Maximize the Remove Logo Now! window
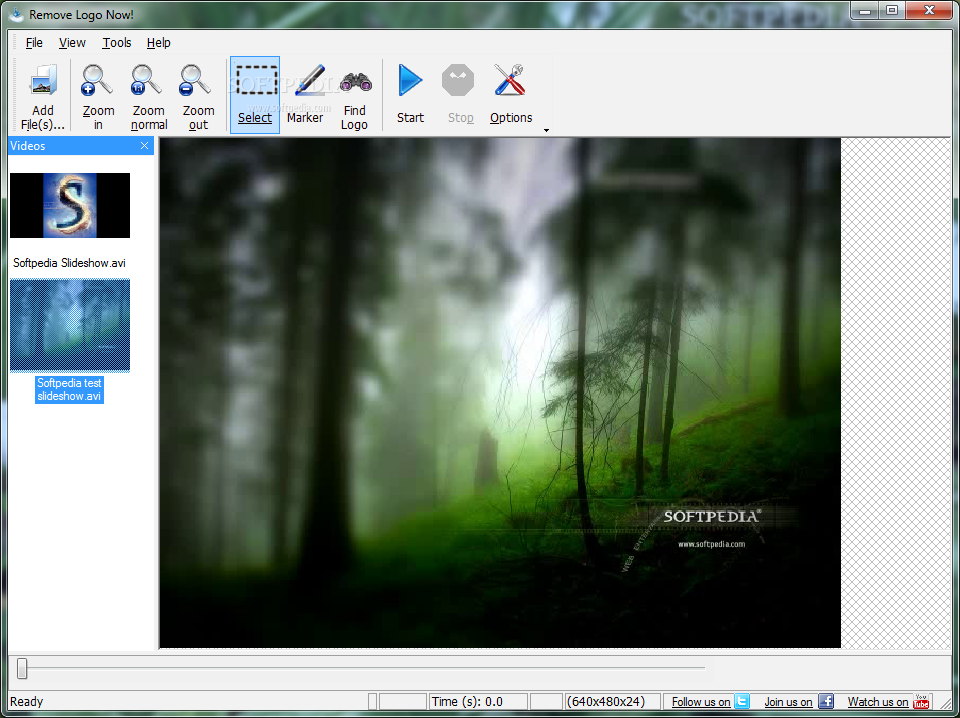 [x=892, y=10]
